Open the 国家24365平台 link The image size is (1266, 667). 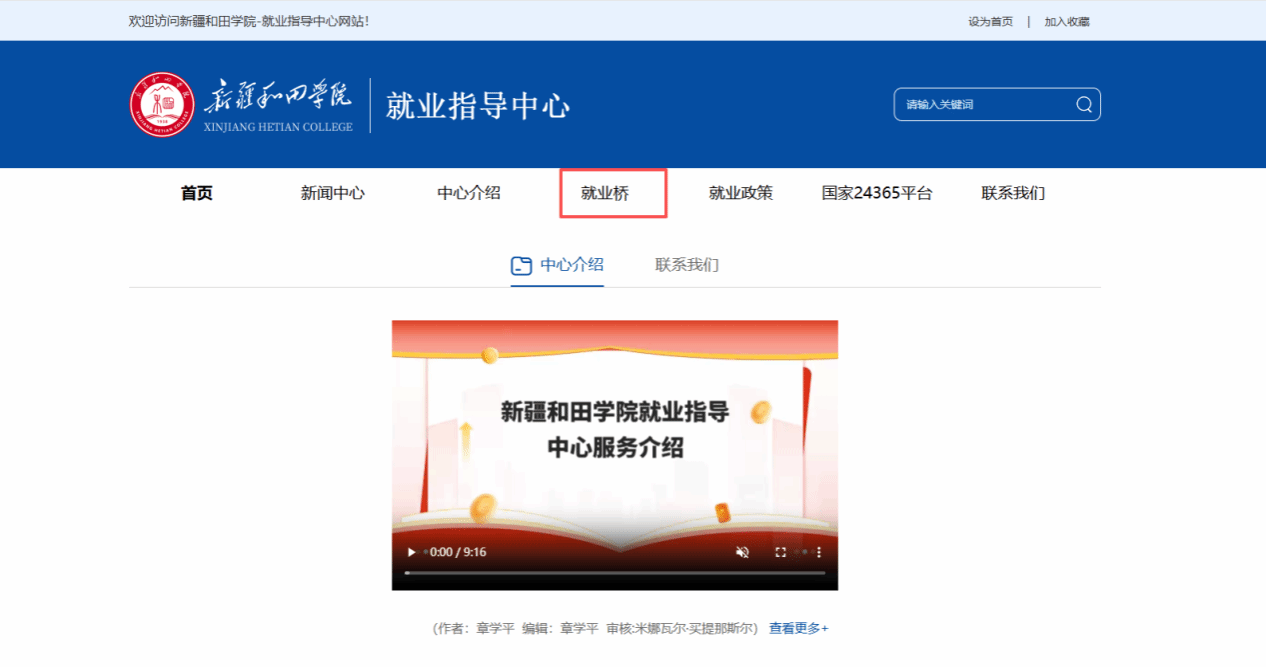tap(876, 194)
